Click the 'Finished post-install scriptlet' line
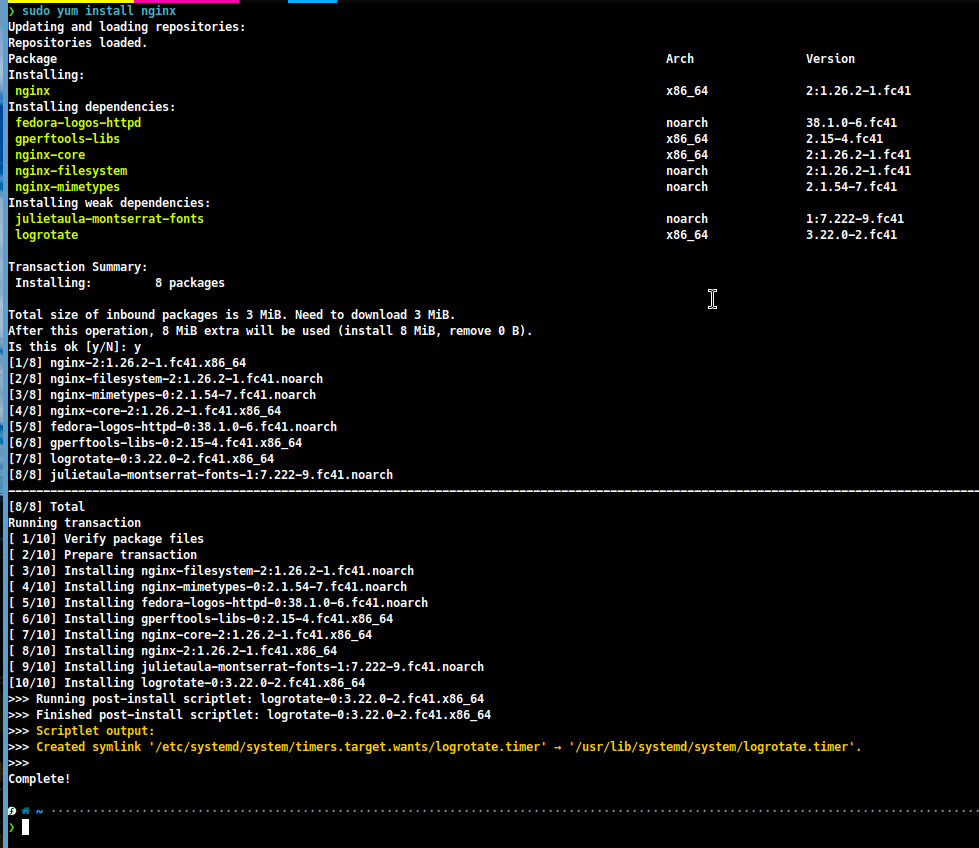Image resolution: width=979 pixels, height=848 pixels. 250,715
